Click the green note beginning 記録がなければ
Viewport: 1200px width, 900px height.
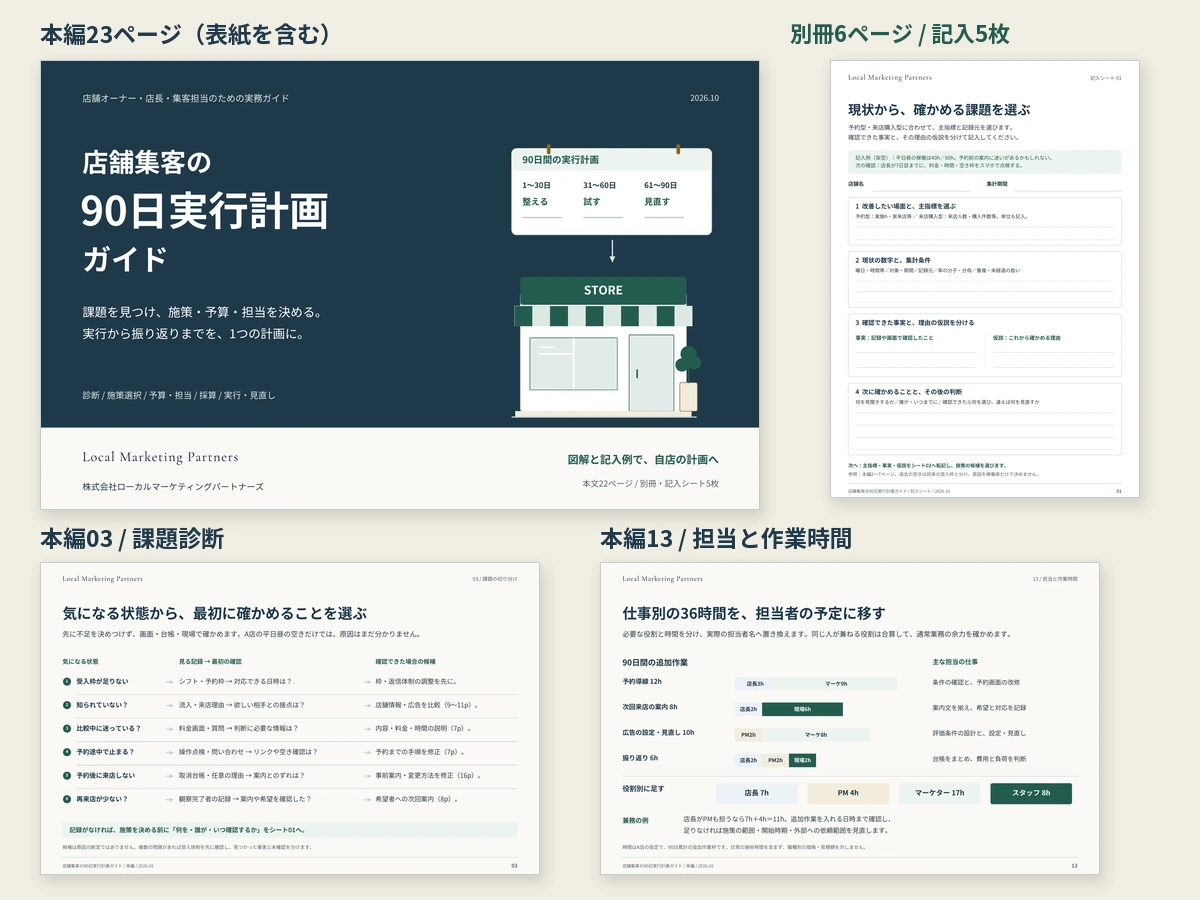[x=290, y=830]
